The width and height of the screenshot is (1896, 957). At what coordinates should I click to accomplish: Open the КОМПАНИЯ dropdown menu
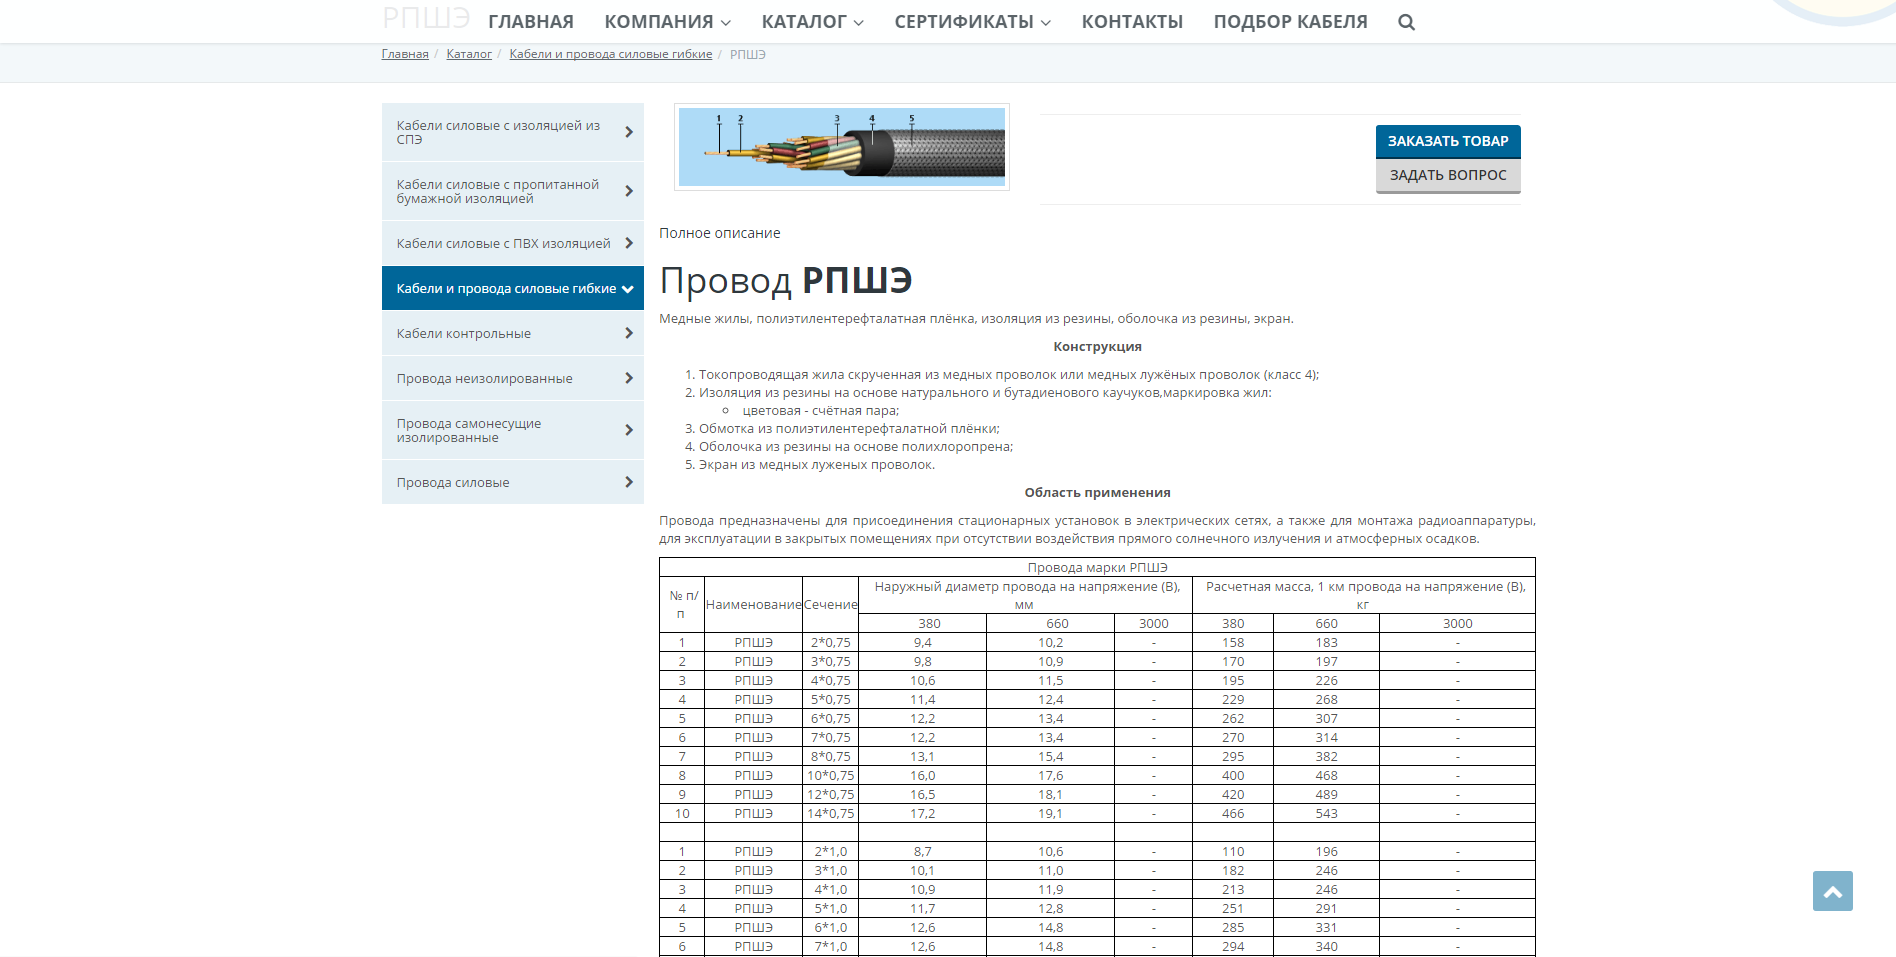[668, 22]
